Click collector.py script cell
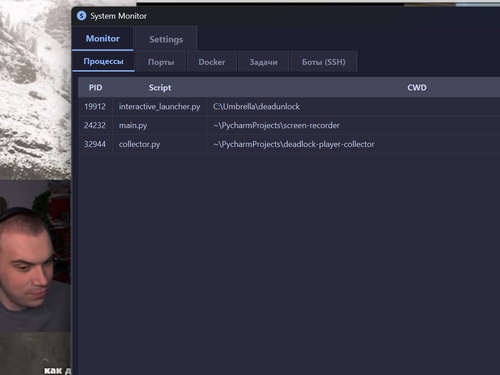The width and height of the screenshot is (500, 375). (160, 144)
